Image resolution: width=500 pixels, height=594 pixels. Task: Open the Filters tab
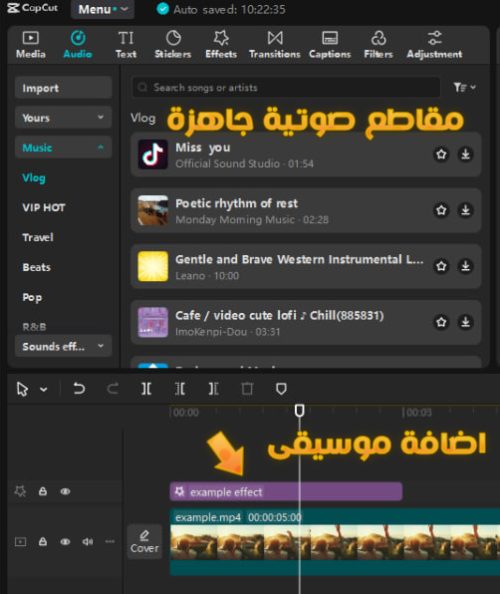point(378,45)
